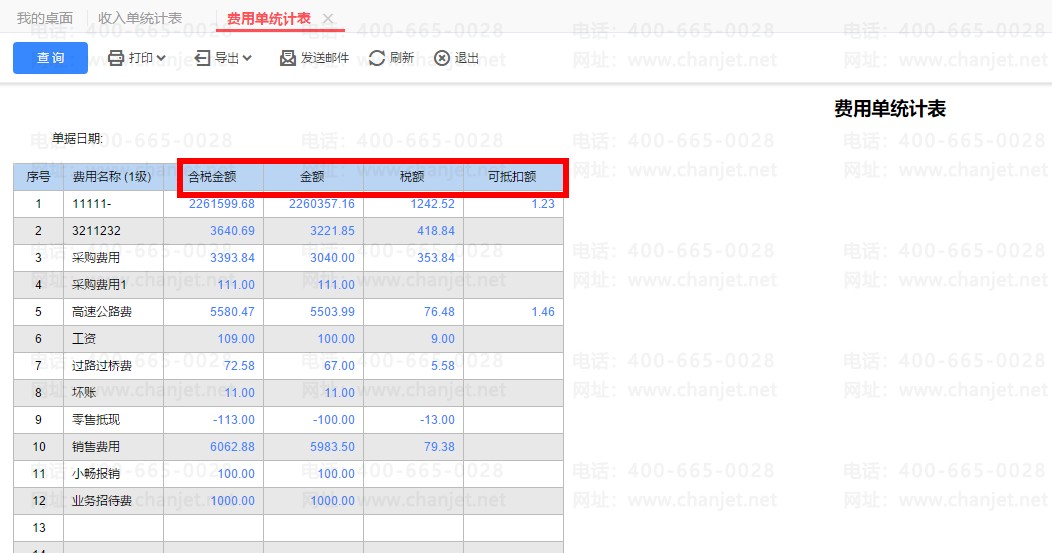The height and width of the screenshot is (553, 1052).
Task: Click the 353.84 tax value
Action: (x=435, y=258)
